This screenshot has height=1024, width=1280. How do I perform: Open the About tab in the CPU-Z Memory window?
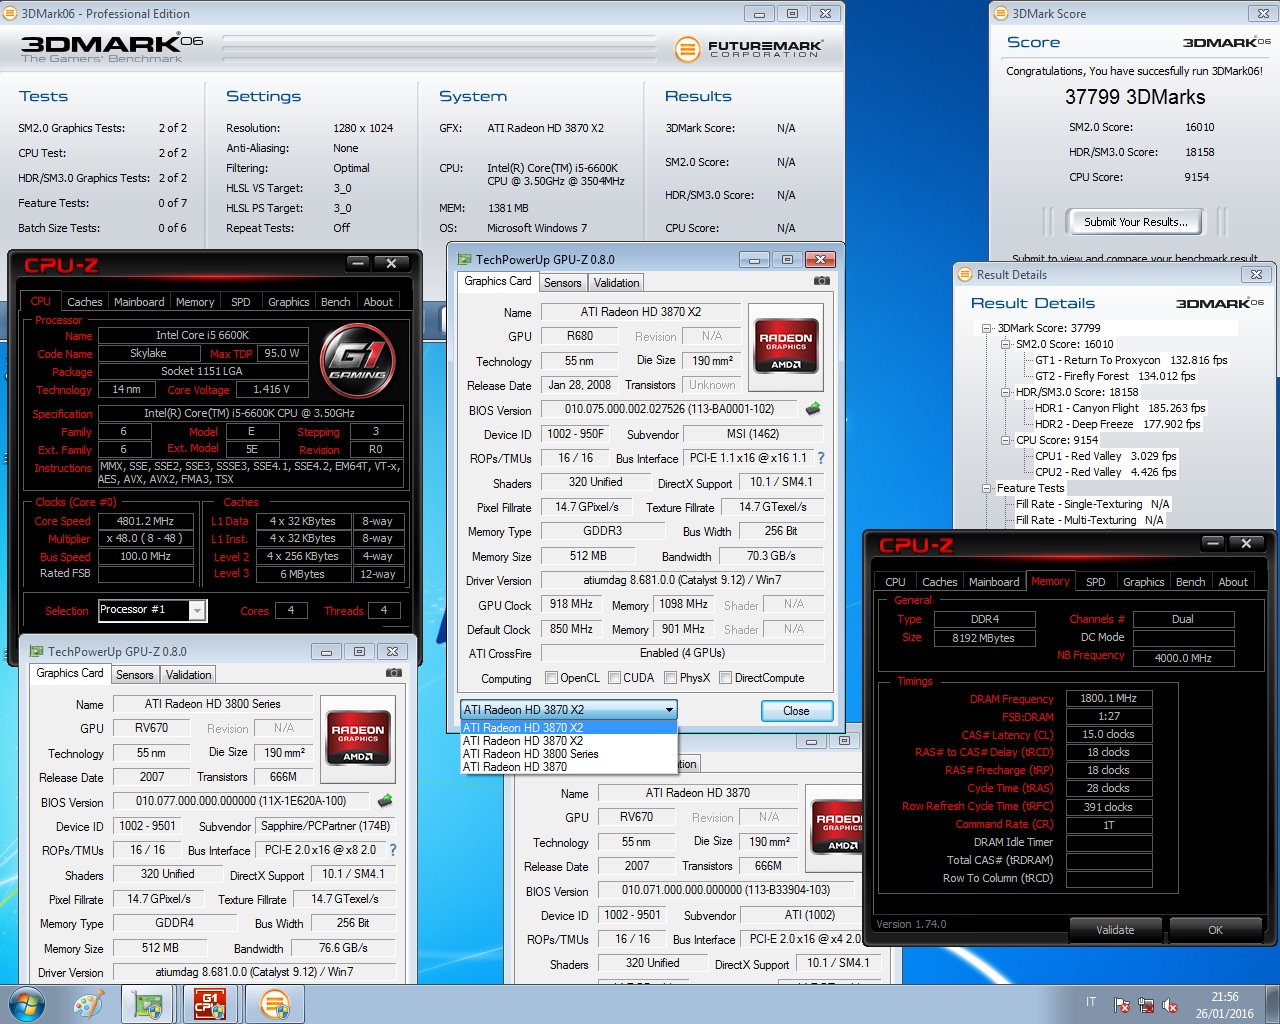tap(1233, 582)
